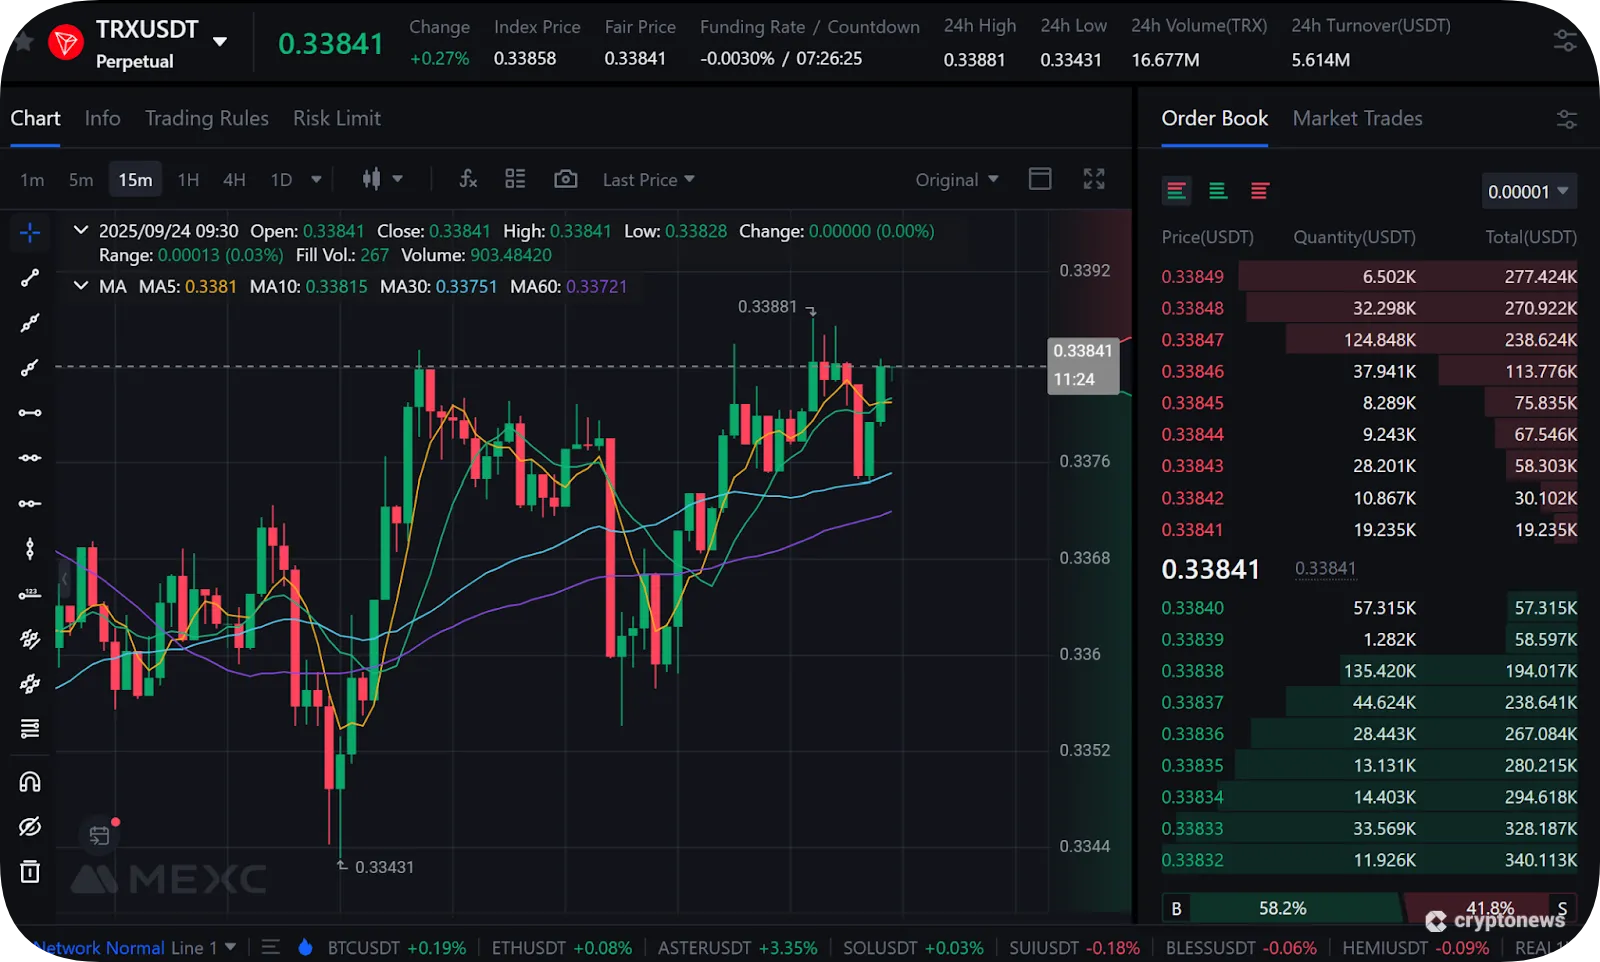Select the 5m timeframe
The width and height of the screenshot is (1600, 962).
(81, 180)
